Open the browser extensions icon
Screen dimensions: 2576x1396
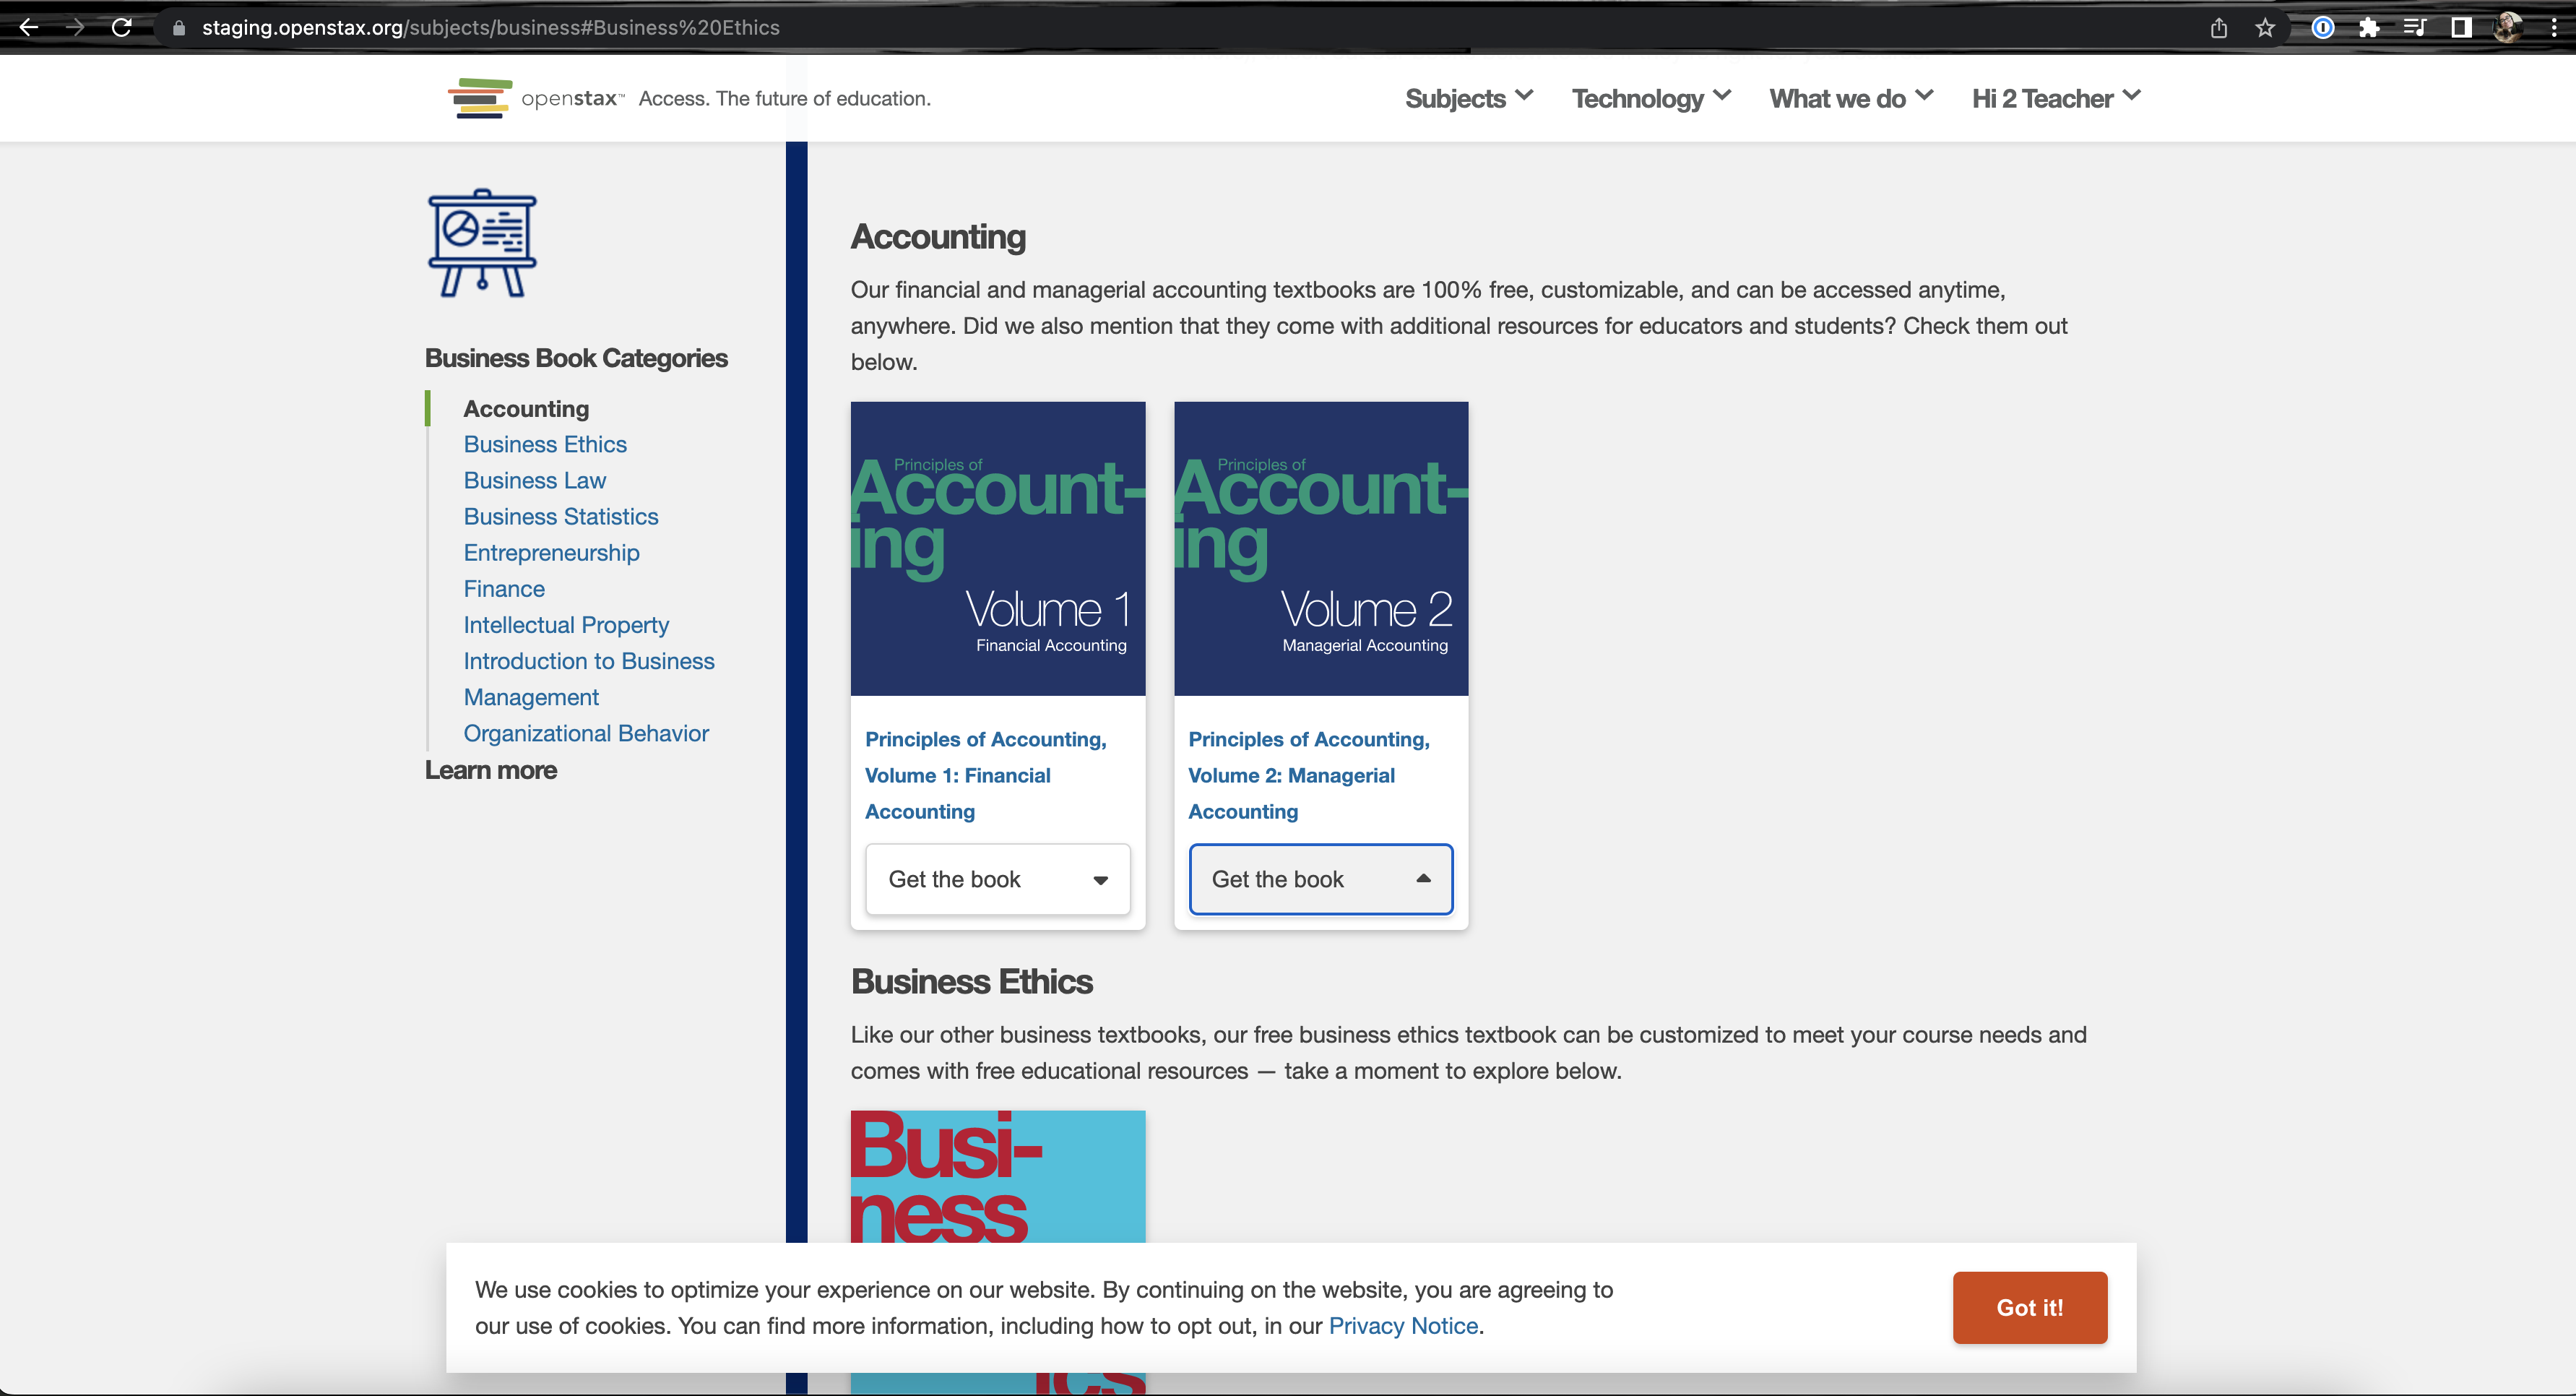point(2369,27)
